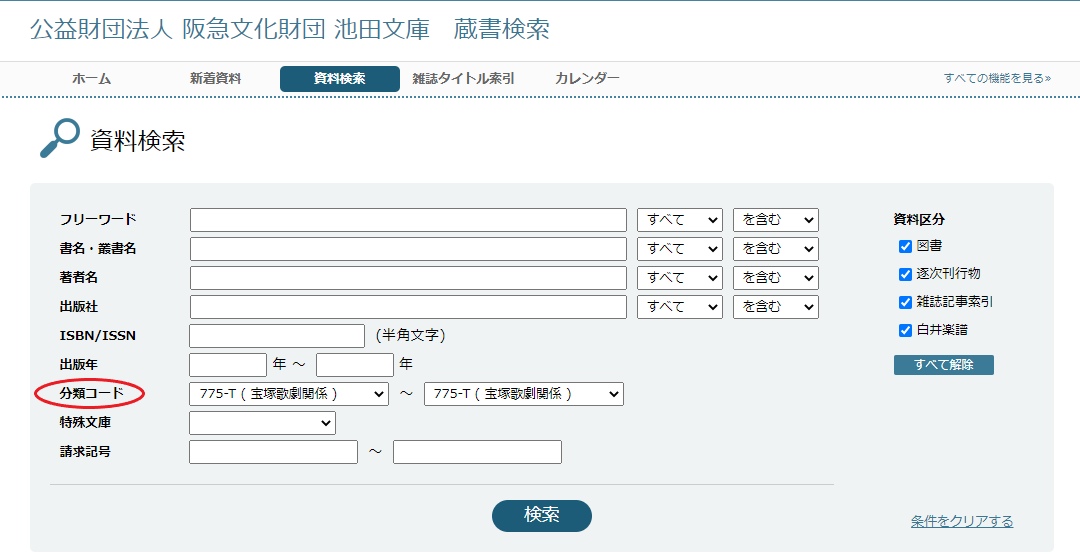1080x555 pixels.
Task: Go to the ホーム tab
Action: point(92,79)
